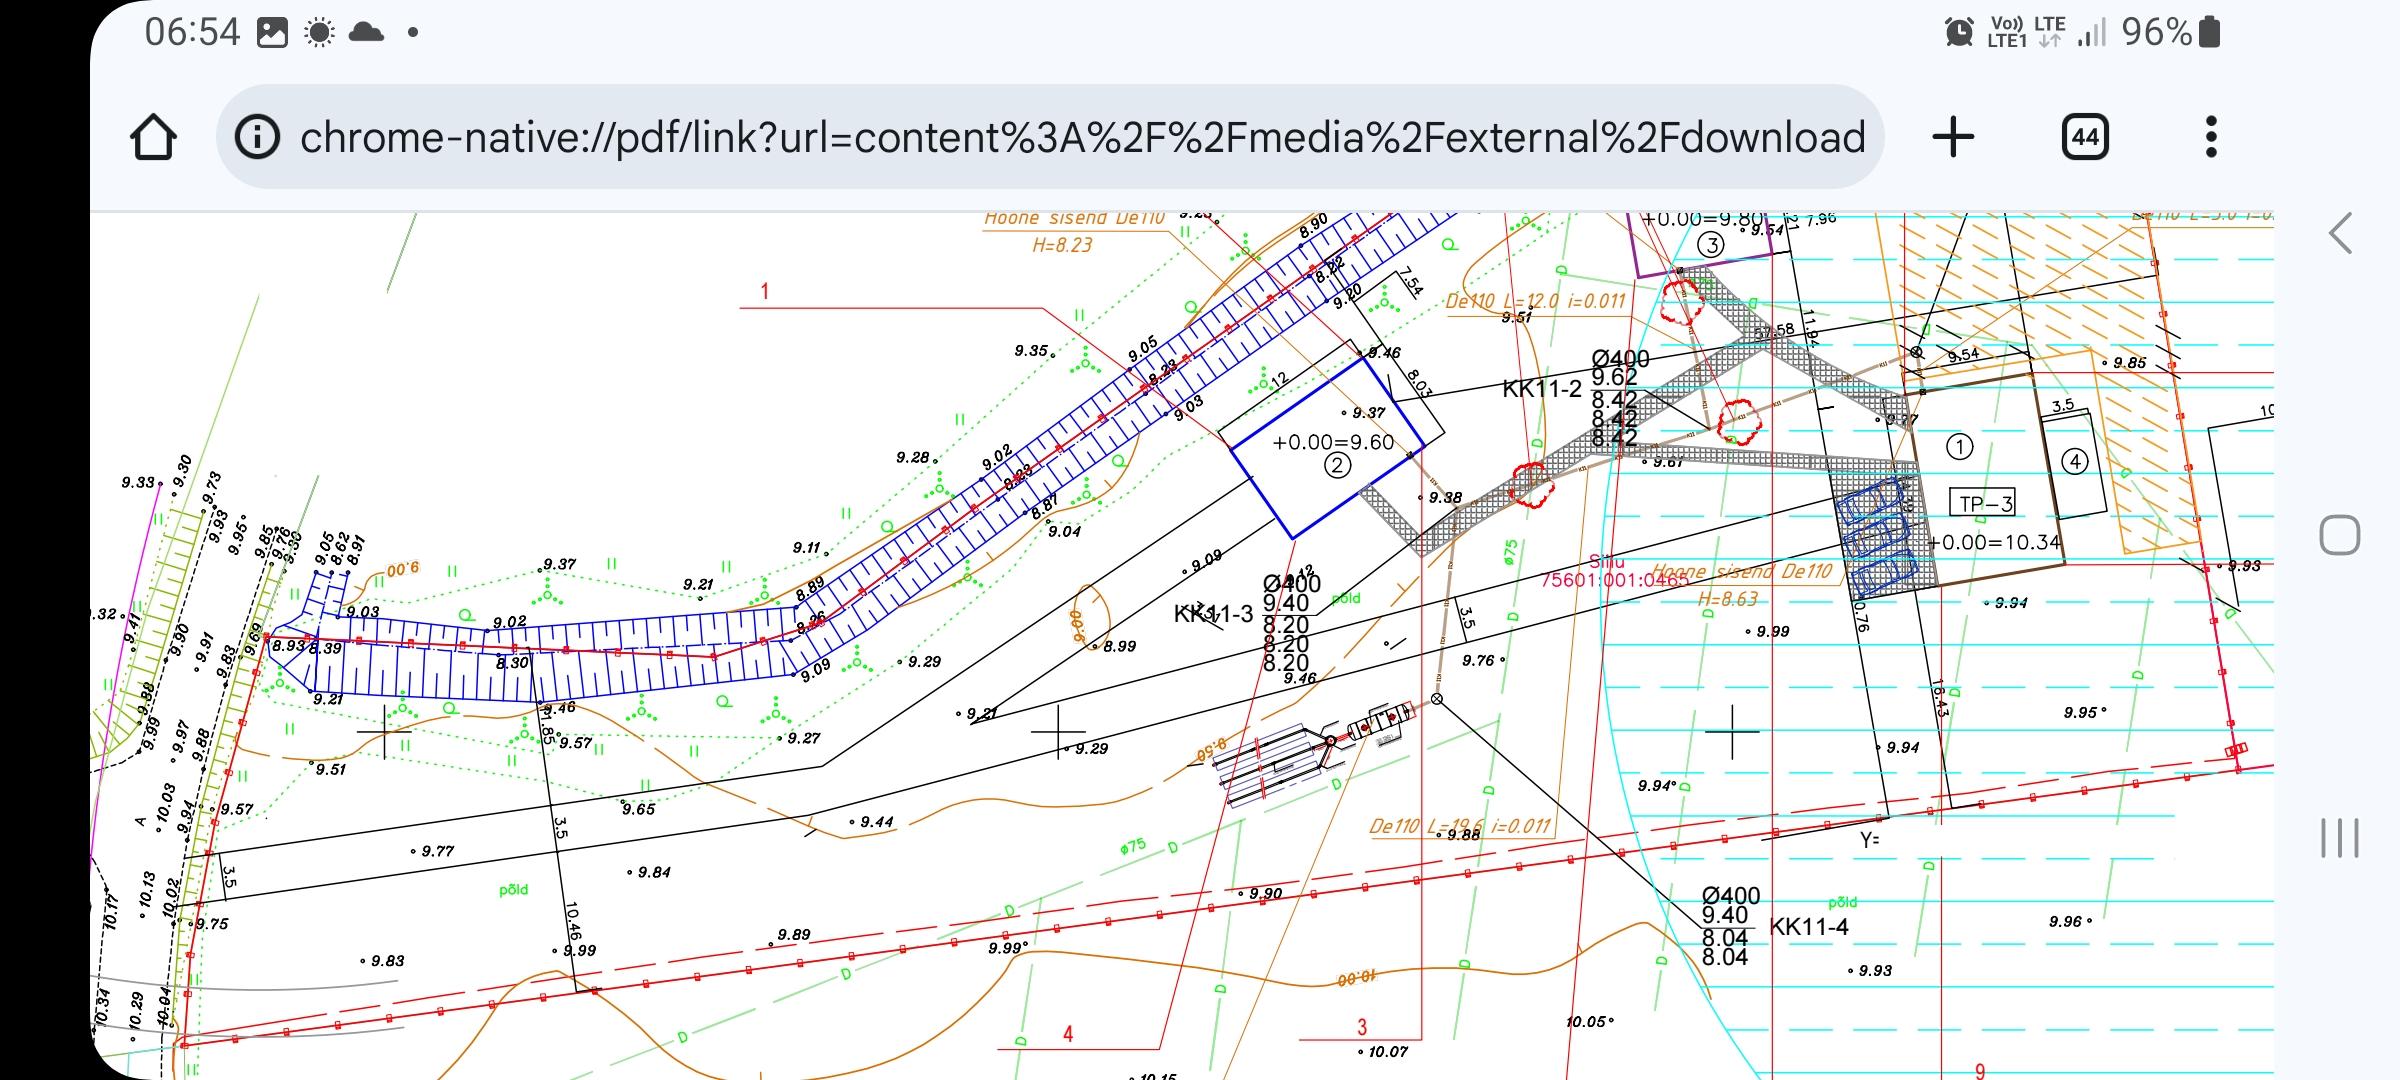Tap the KK11-4 manhole label
The width and height of the screenshot is (2400, 1080).
click(1808, 927)
